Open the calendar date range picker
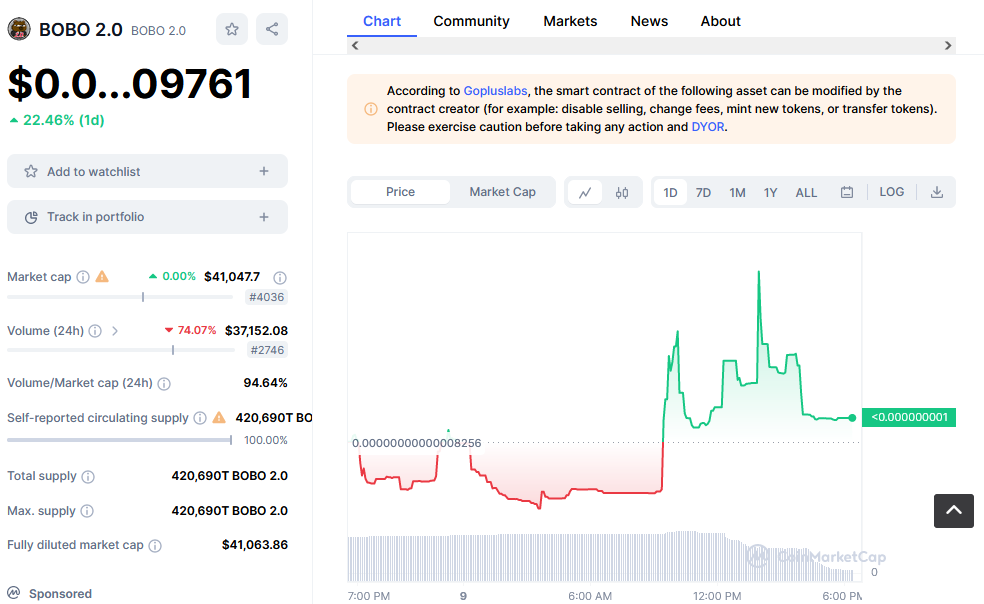 tap(847, 192)
